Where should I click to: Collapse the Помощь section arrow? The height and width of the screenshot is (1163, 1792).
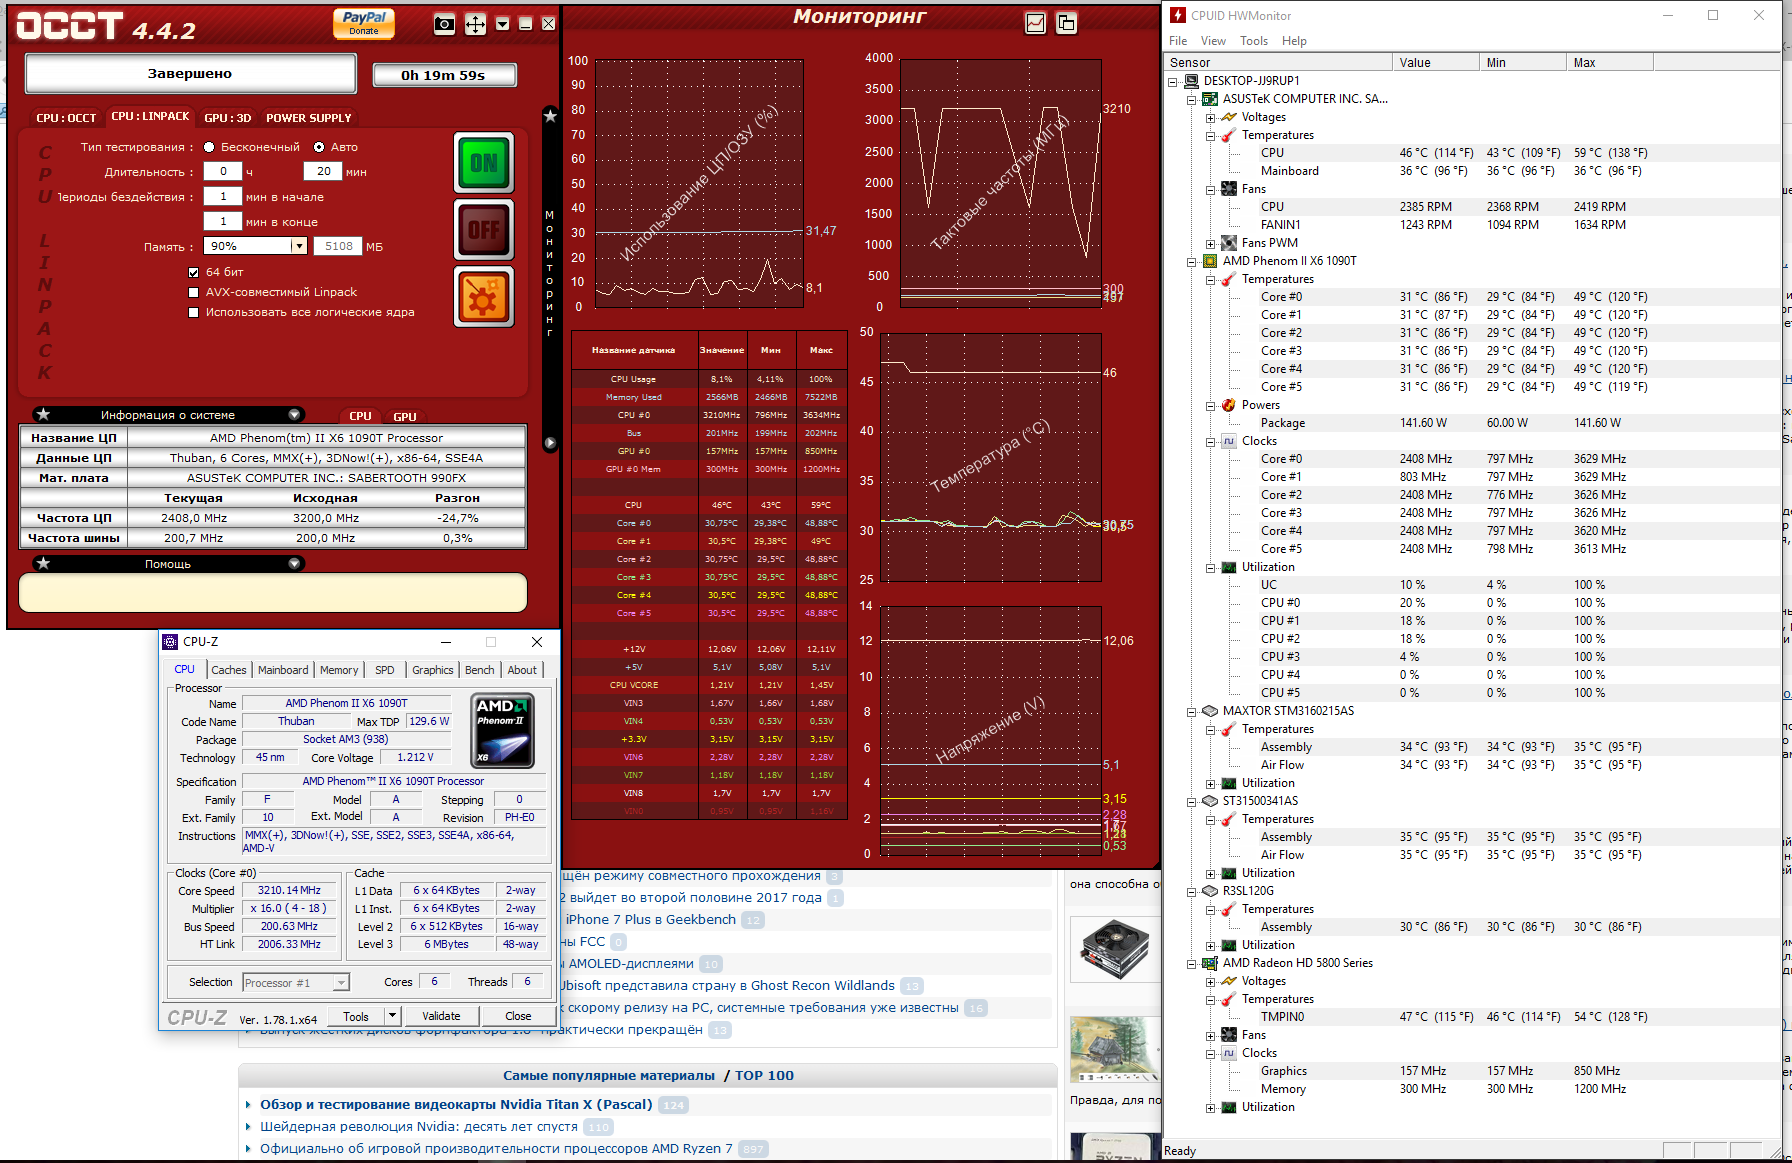pyautogui.click(x=294, y=563)
